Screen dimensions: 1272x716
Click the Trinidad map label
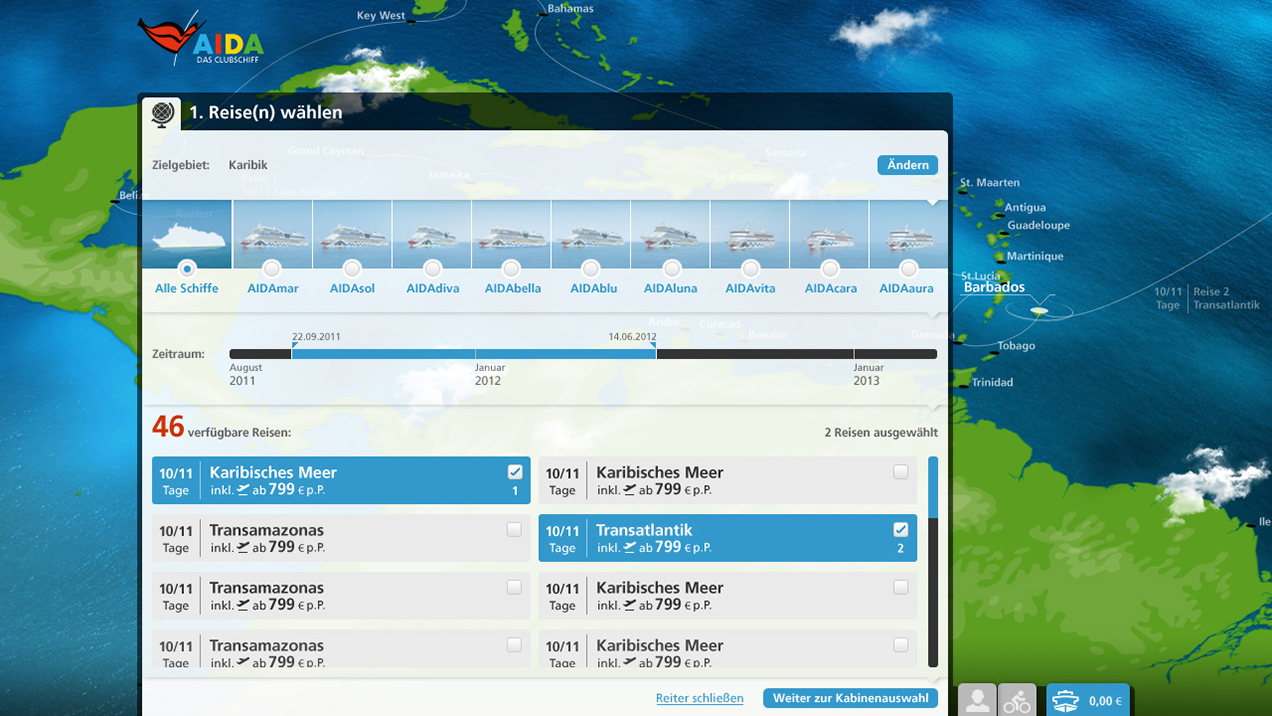click(x=992, y=382)
